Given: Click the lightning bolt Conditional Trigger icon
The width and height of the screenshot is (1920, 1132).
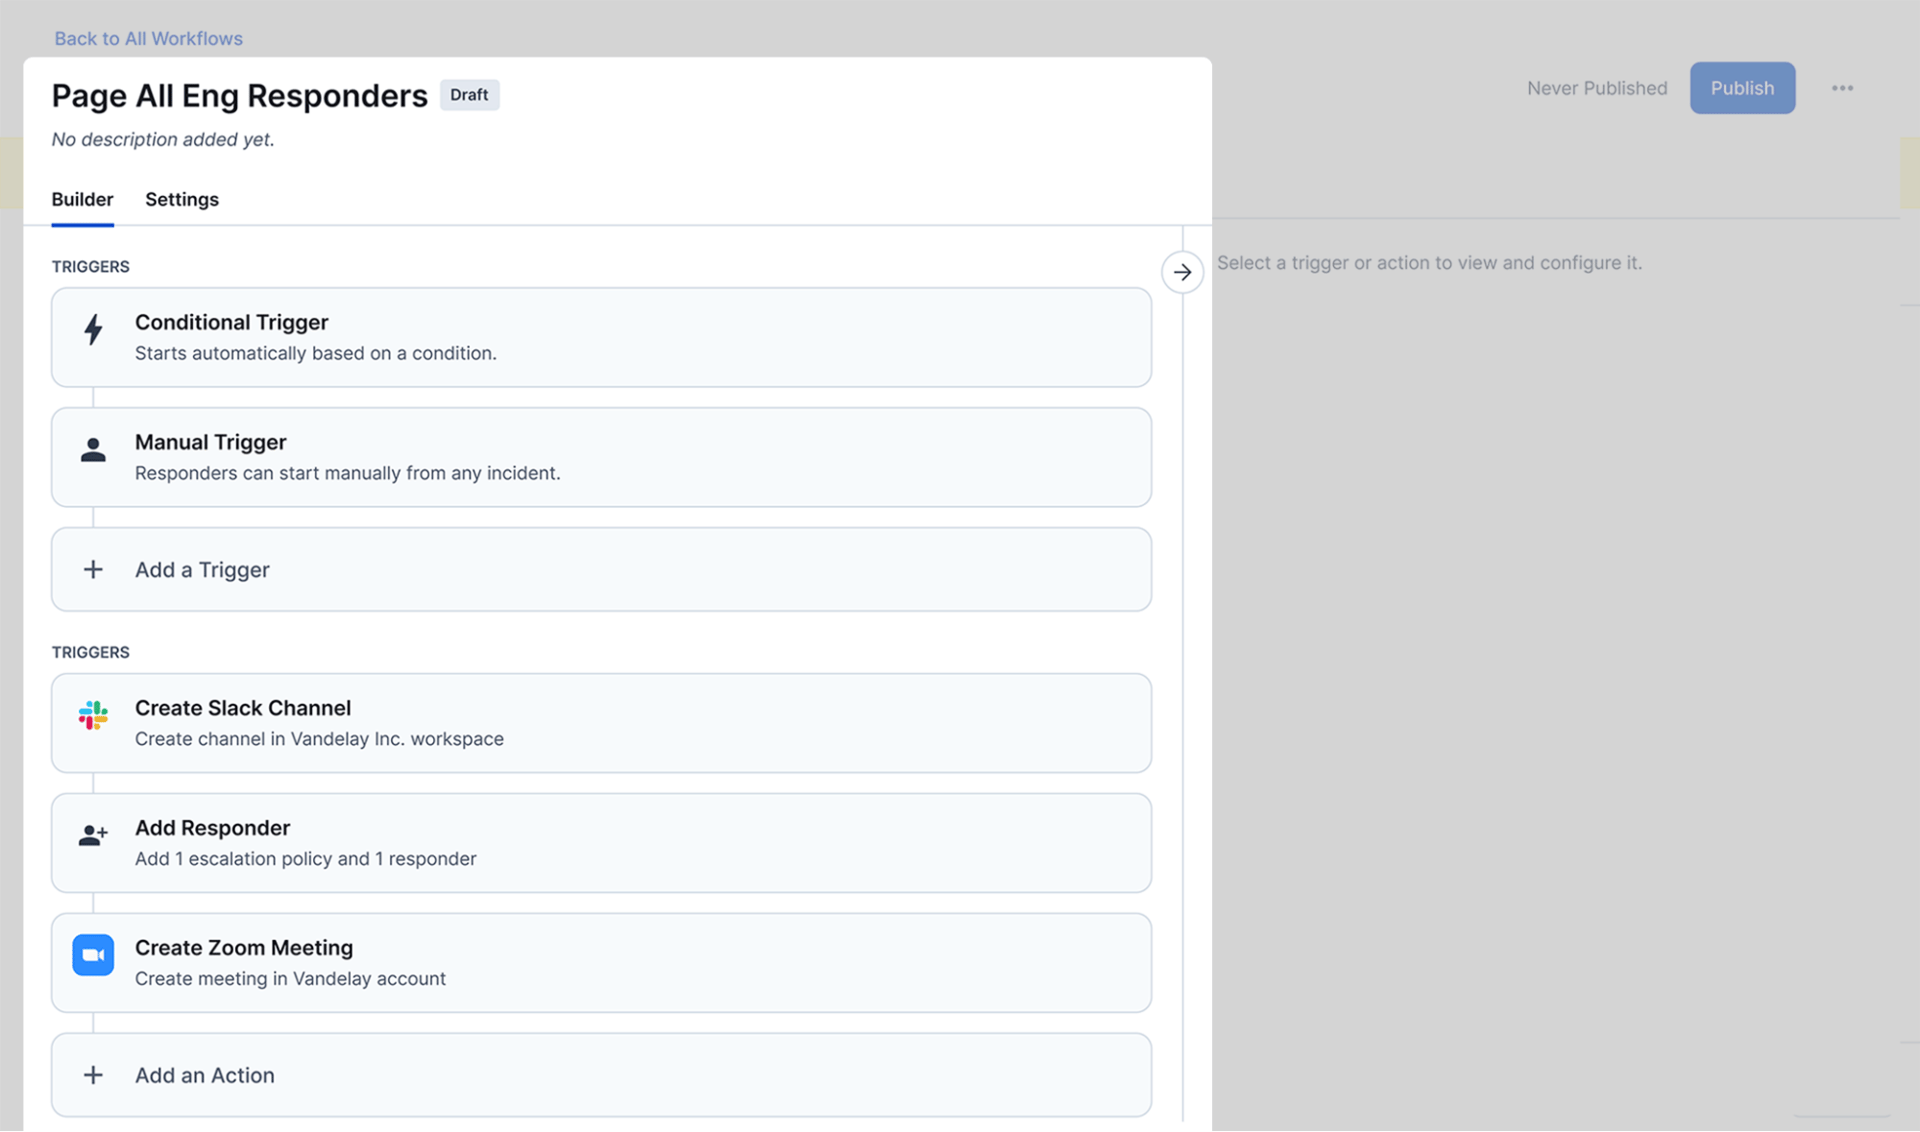Looking at the screenshot, I should pyautogui.click(x=93, y=330).
